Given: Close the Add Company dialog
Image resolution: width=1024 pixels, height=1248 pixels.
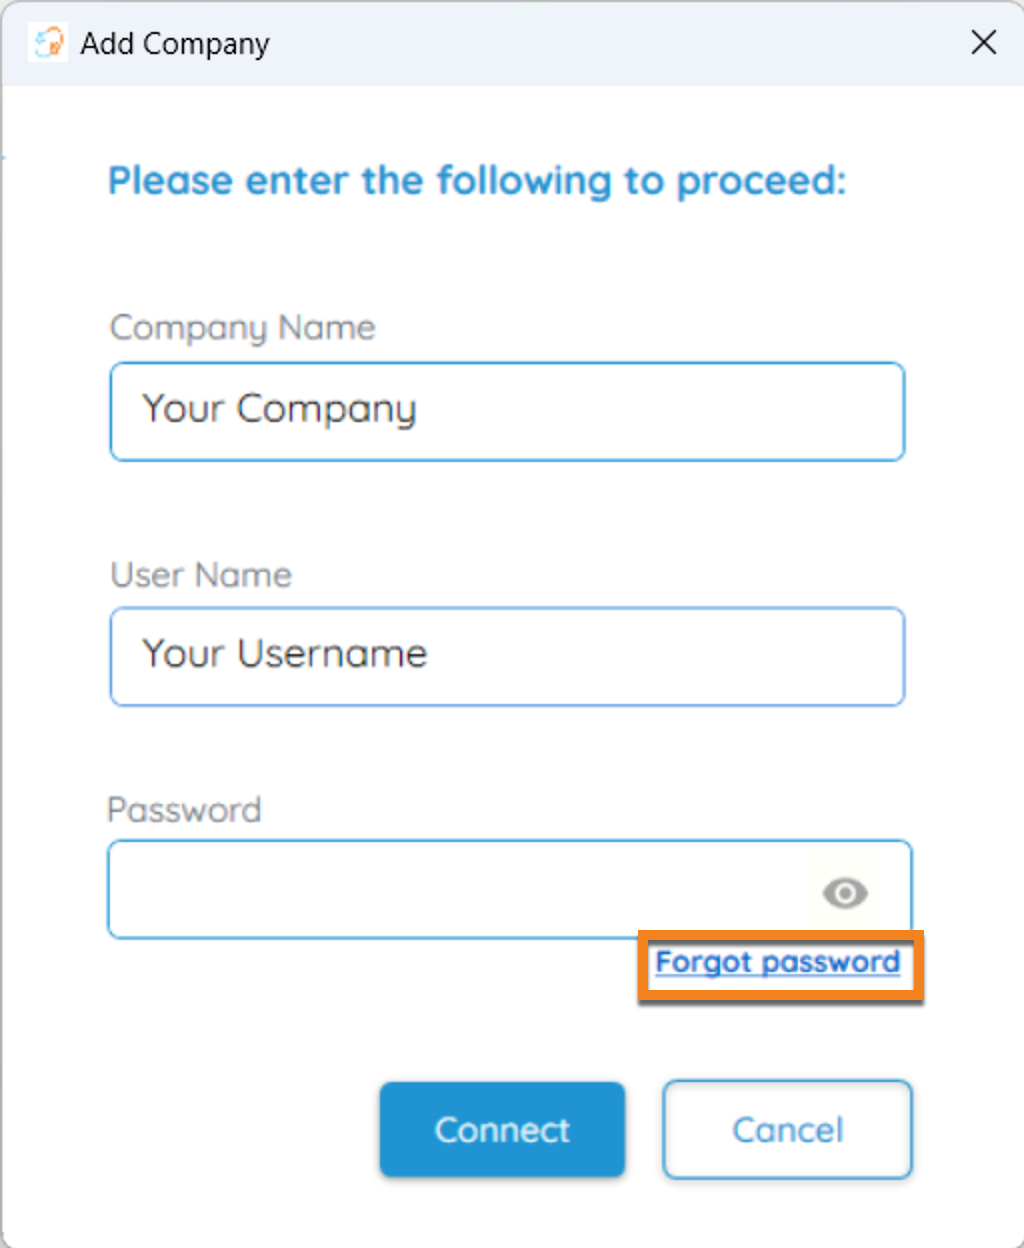Looking at the screenshot, I should [984, 42].
